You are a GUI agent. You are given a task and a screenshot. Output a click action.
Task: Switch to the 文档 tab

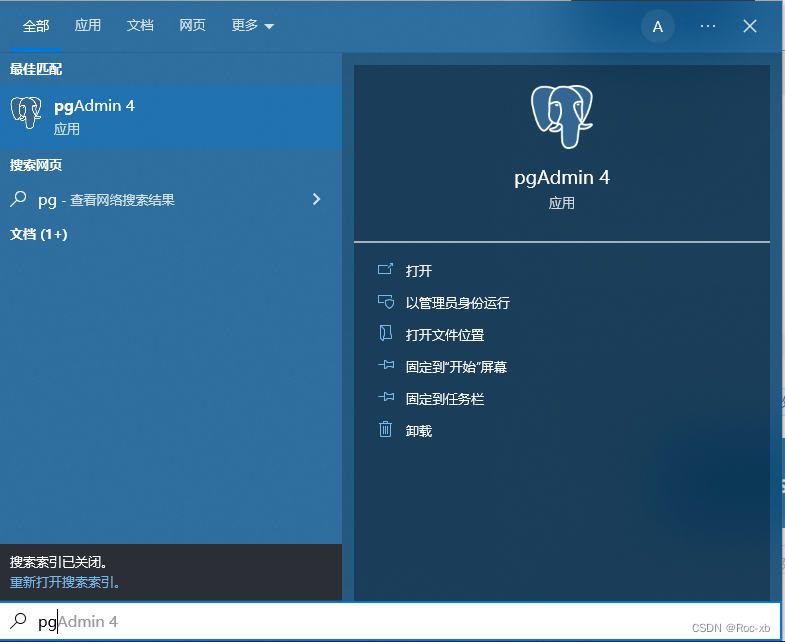(140, 25)
